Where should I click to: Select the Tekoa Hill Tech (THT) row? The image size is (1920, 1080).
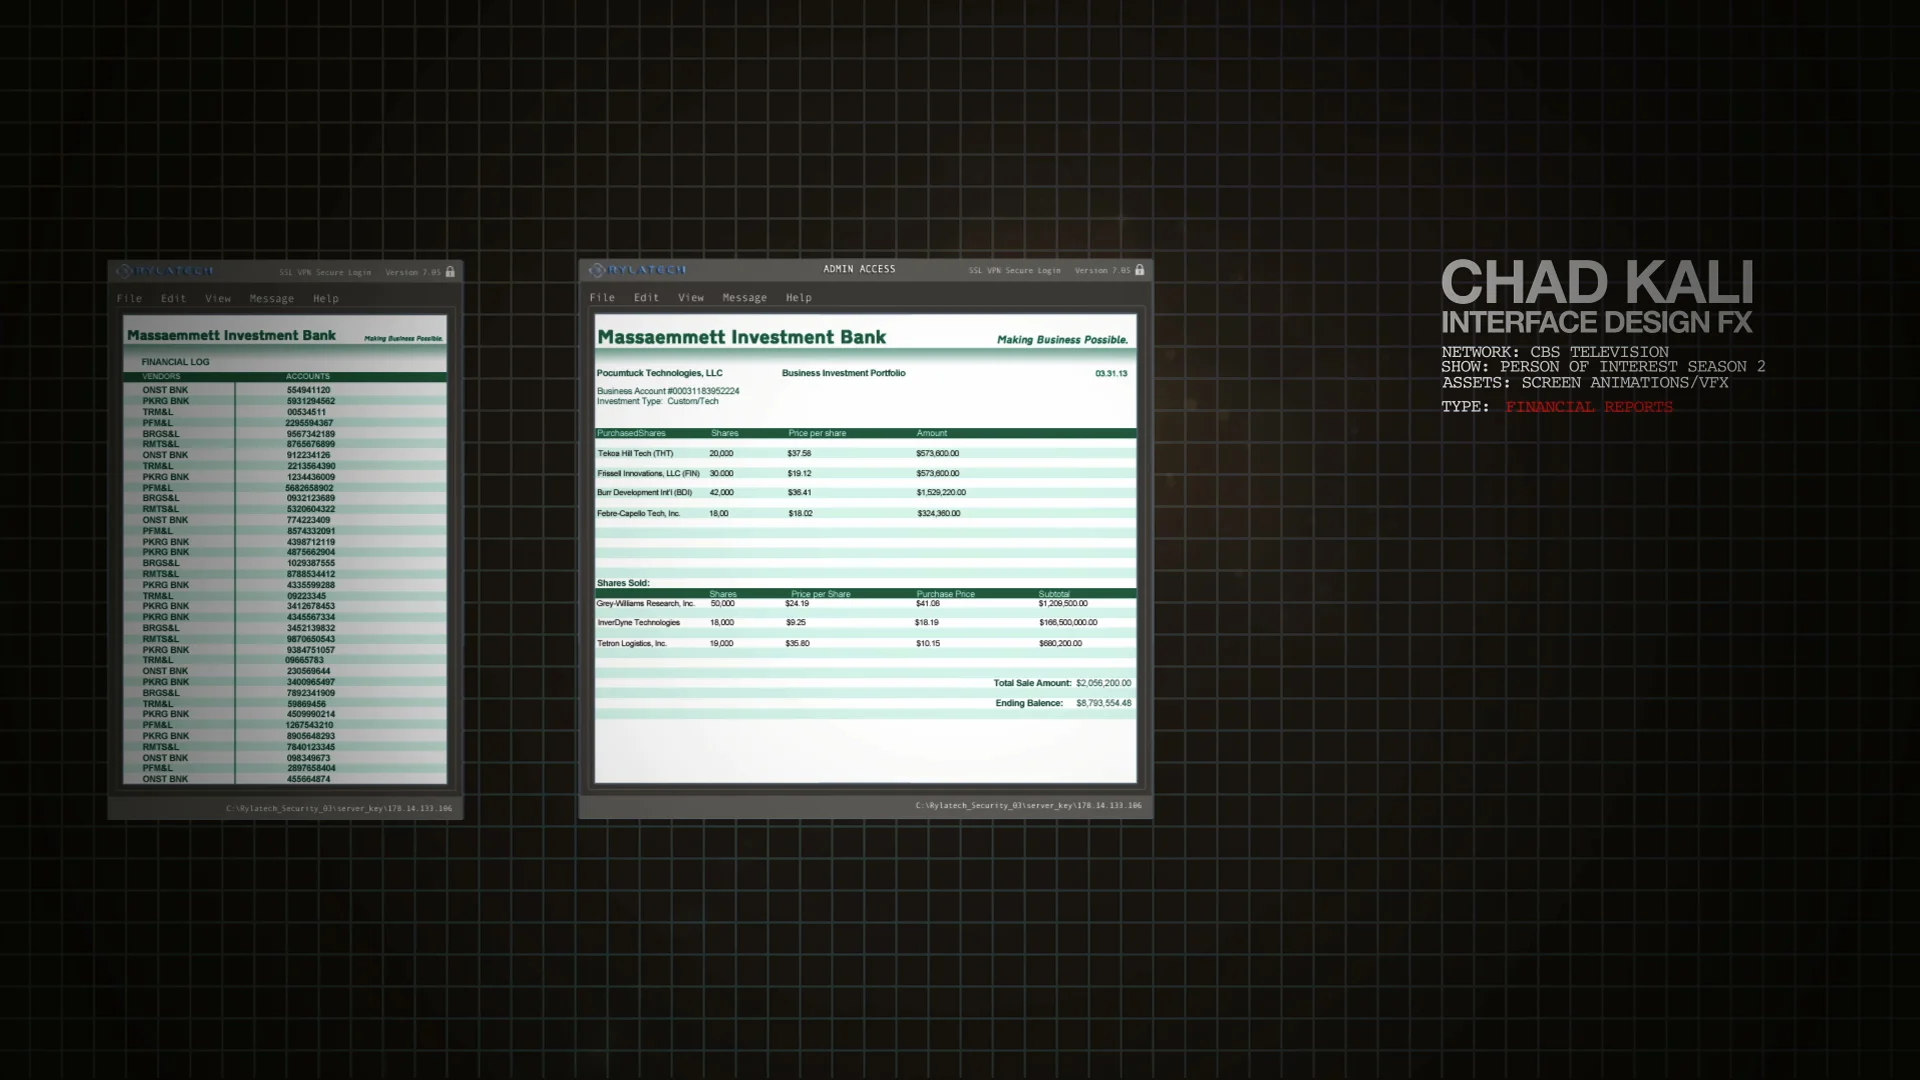(x=635, y=454)
